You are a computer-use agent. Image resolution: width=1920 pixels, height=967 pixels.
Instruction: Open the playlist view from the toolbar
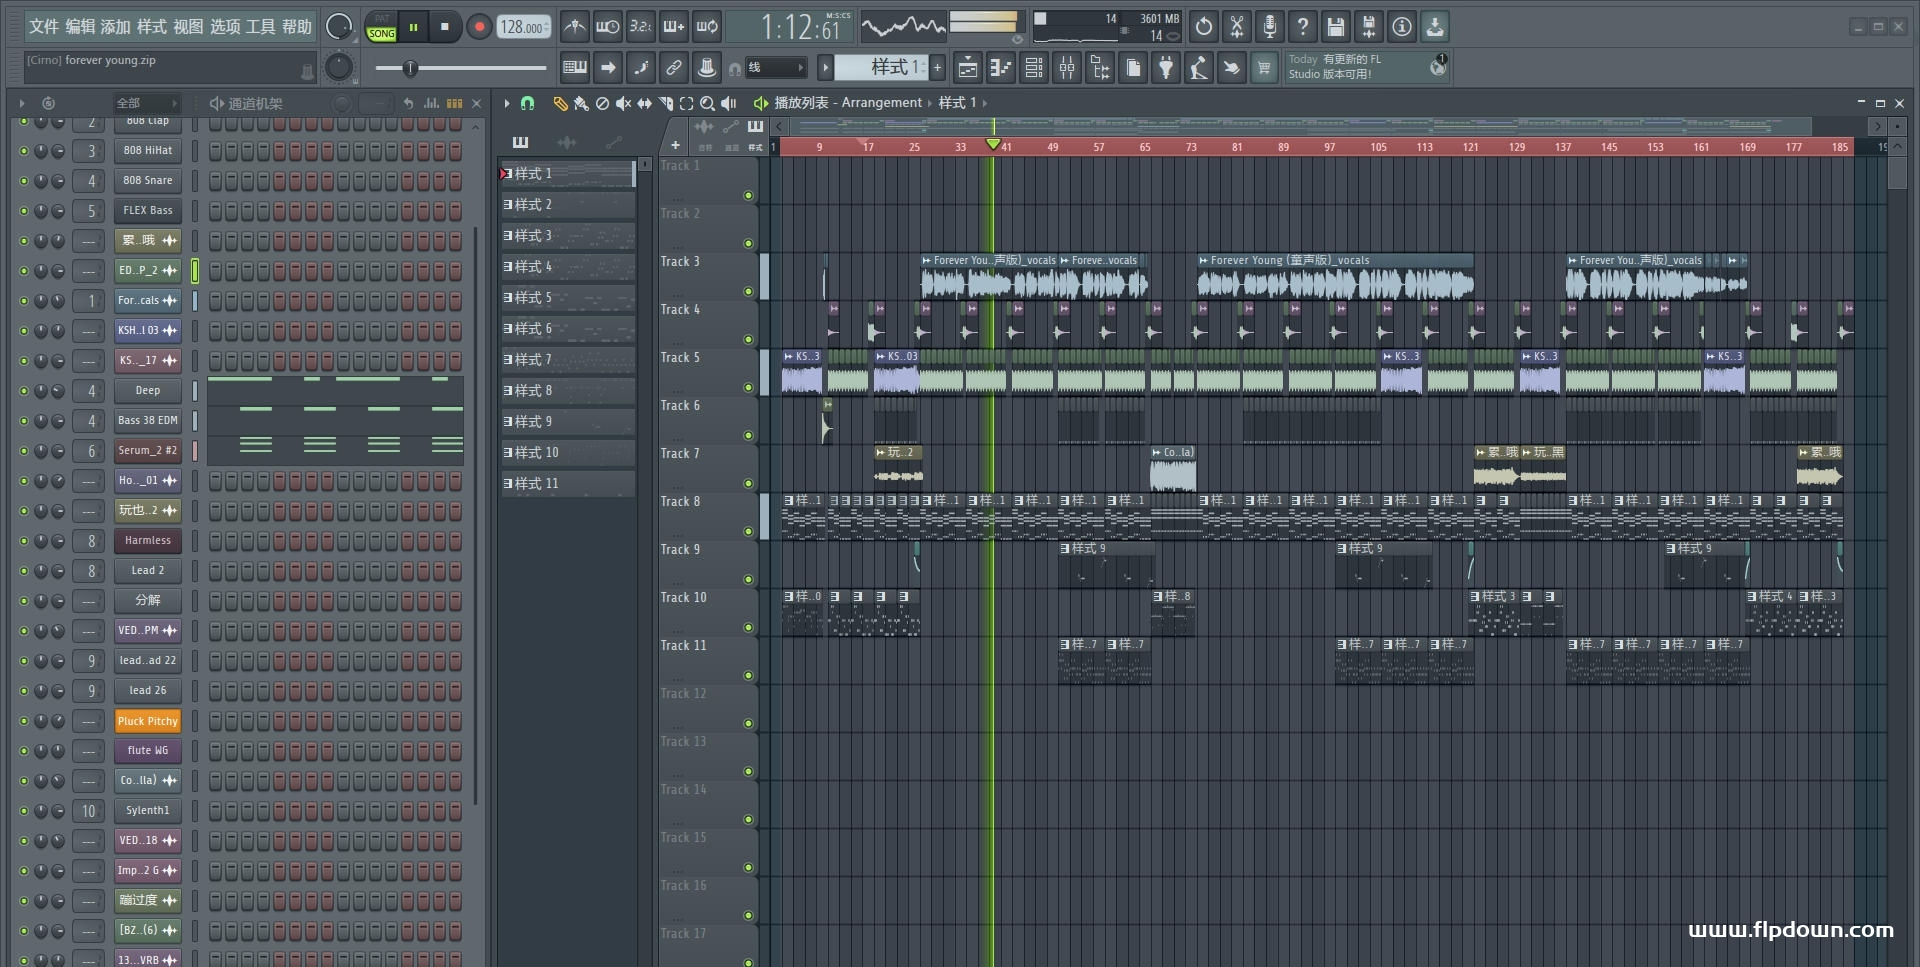[x=968, y=68]
